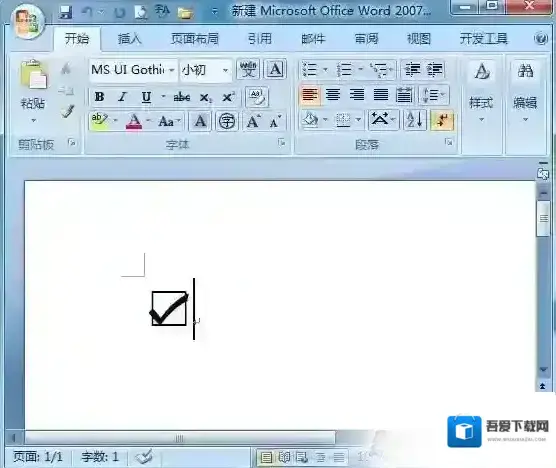The image size is (556, 468).
Task: Apply multilevel list
Action: coord(379,69)
